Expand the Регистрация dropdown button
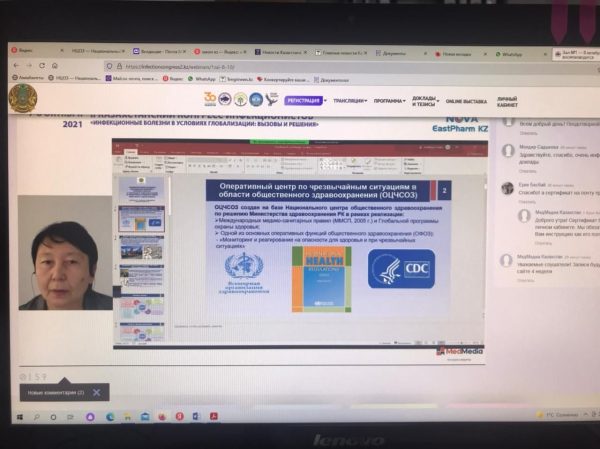This screenshot has height=449, width=600. click(x=305, y=101)
